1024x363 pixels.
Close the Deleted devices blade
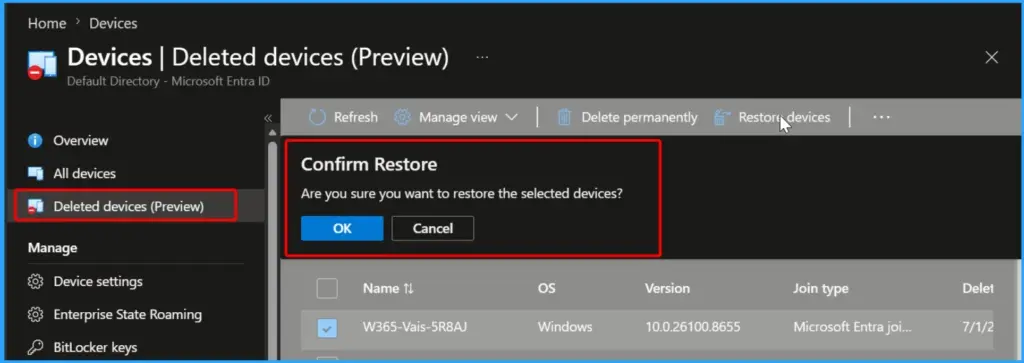coord(991,57)
